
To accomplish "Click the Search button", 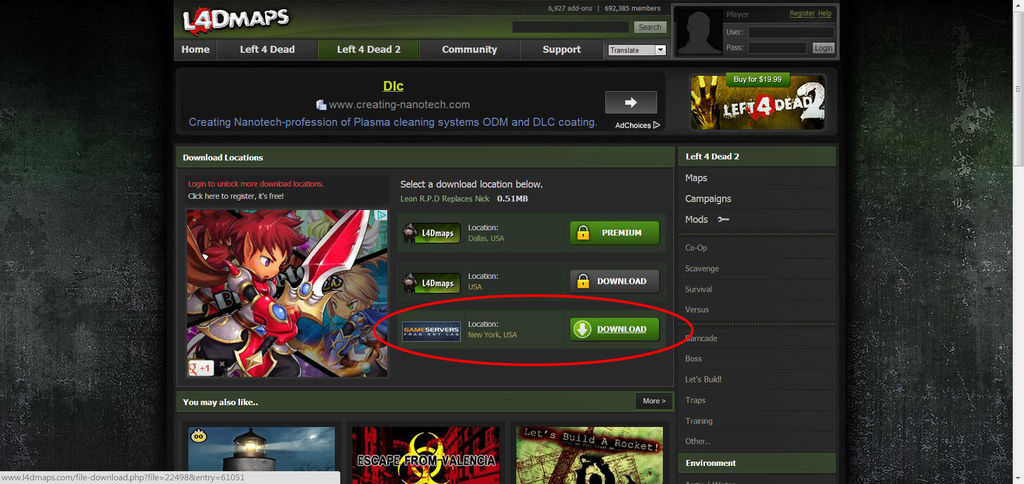I will (x=650, y=27).
